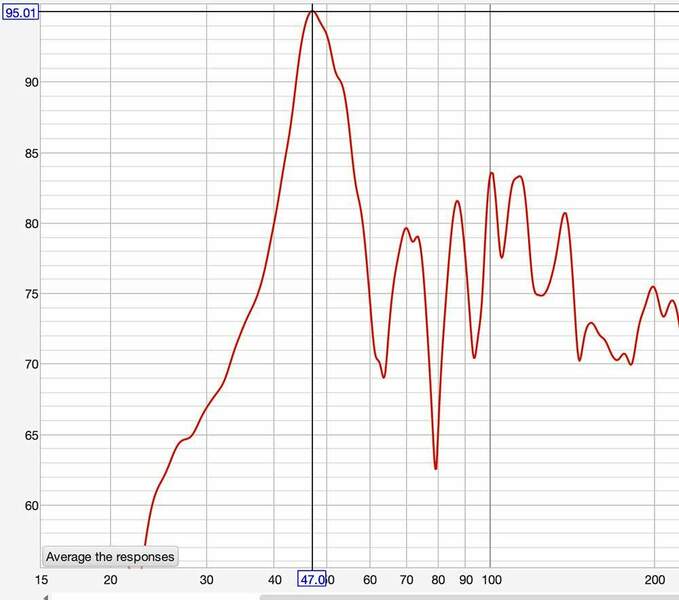Image resolution: width=679 pixels, height=600 pixels.
Task: Click the 200 label on the frequency axis
Action: point(655,579)
